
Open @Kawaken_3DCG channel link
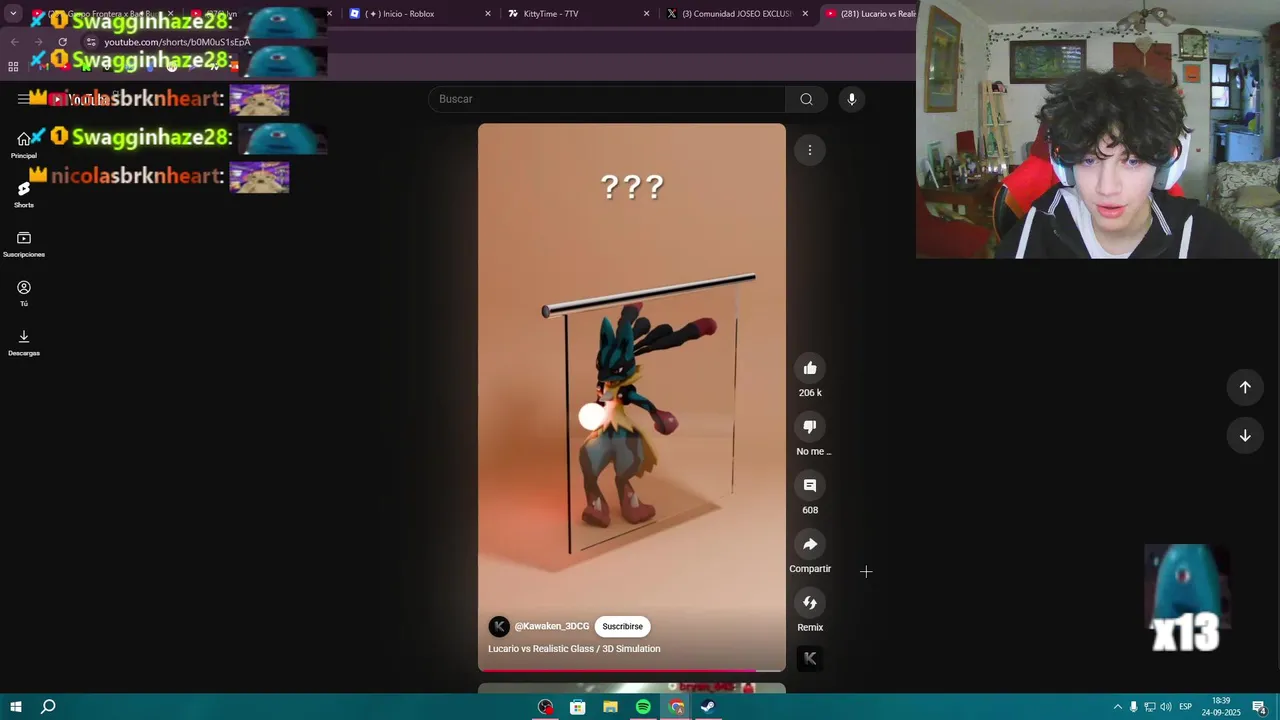pyautogui.click(x=552, y=626)
